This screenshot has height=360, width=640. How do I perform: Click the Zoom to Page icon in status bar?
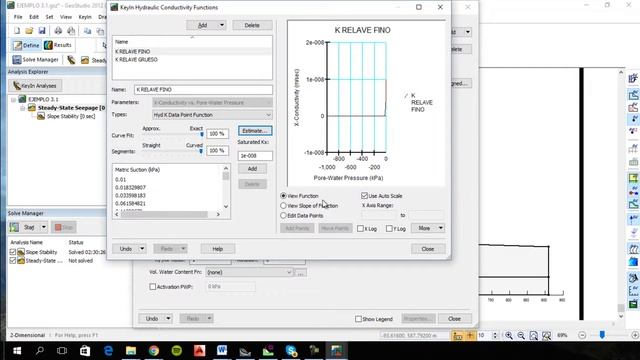point(533,335)
